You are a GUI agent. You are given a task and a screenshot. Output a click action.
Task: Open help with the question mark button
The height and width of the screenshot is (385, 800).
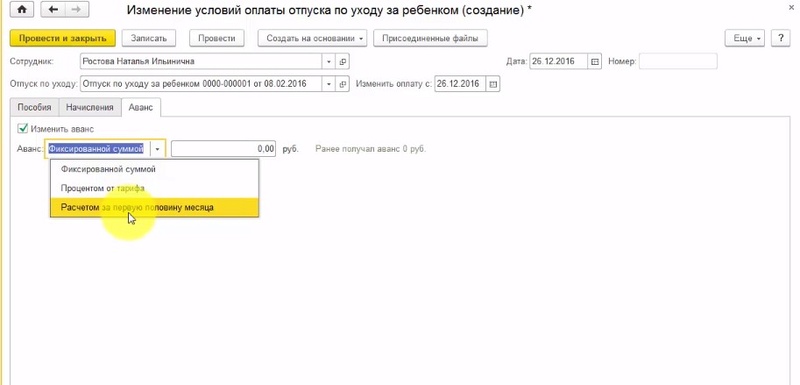pyautogui.click(x=781, y=38)
